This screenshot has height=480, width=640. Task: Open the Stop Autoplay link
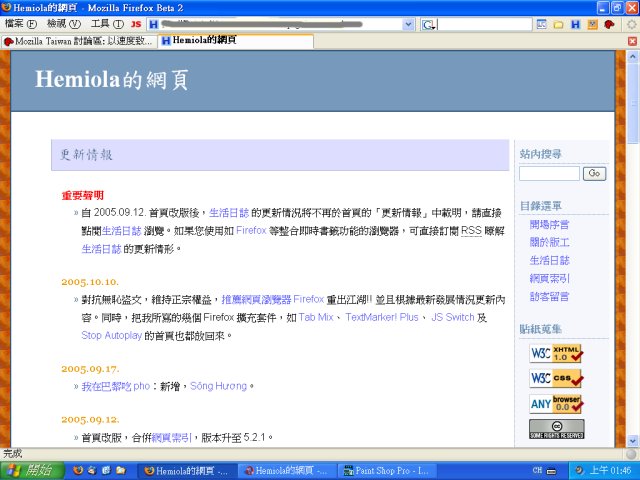point(111,336)
